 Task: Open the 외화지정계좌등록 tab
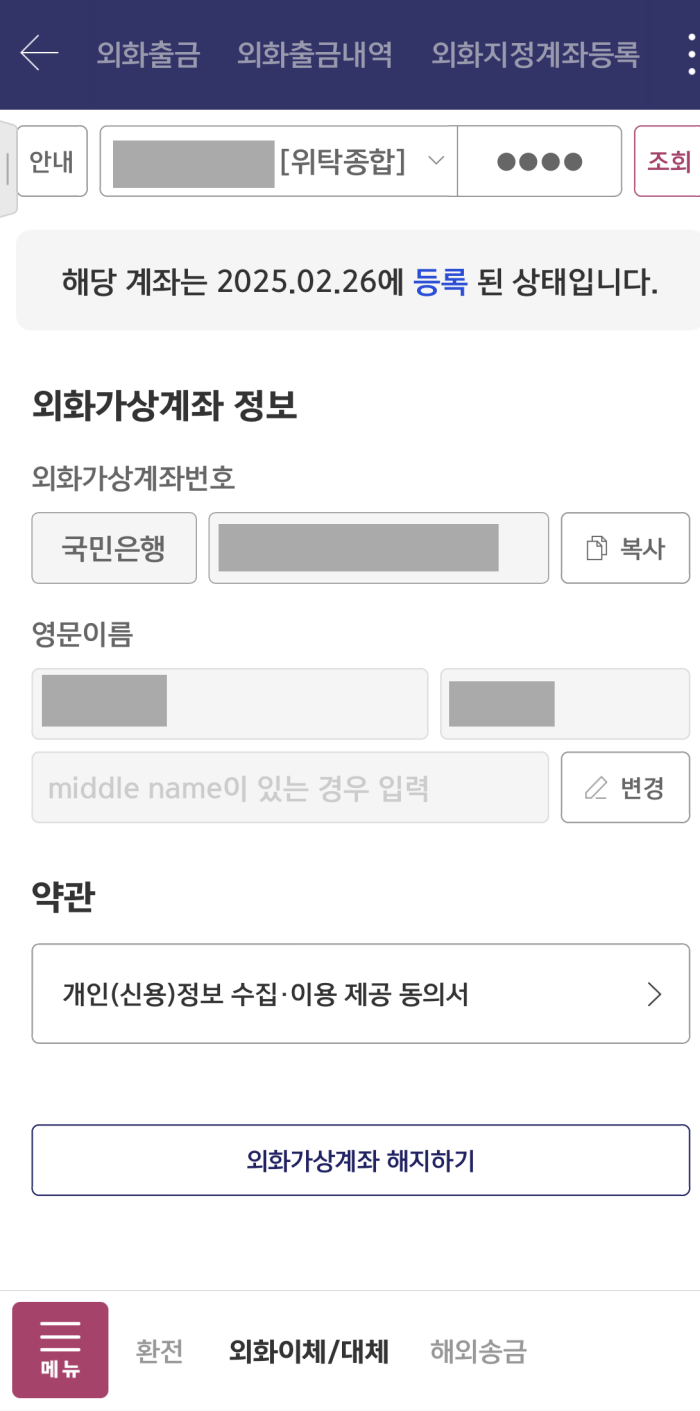coord(535,56)
